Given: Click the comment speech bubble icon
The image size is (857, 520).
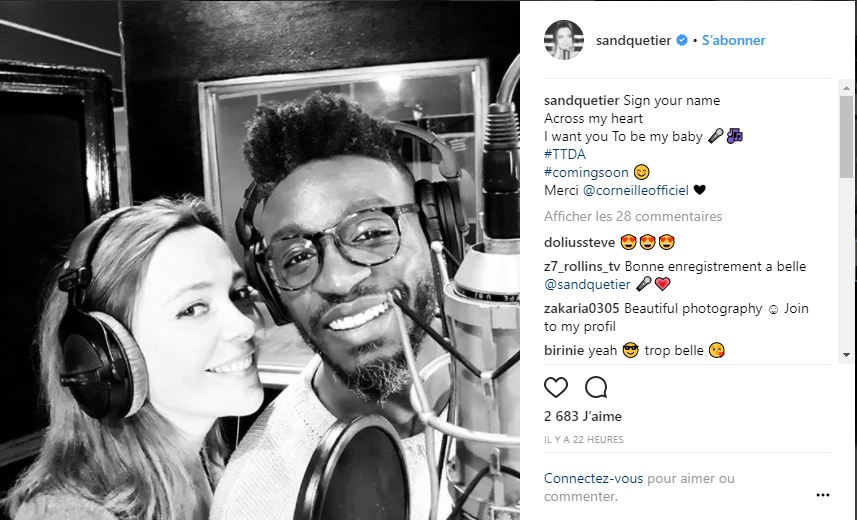Looking at the screenshot, I should point(596,387).
